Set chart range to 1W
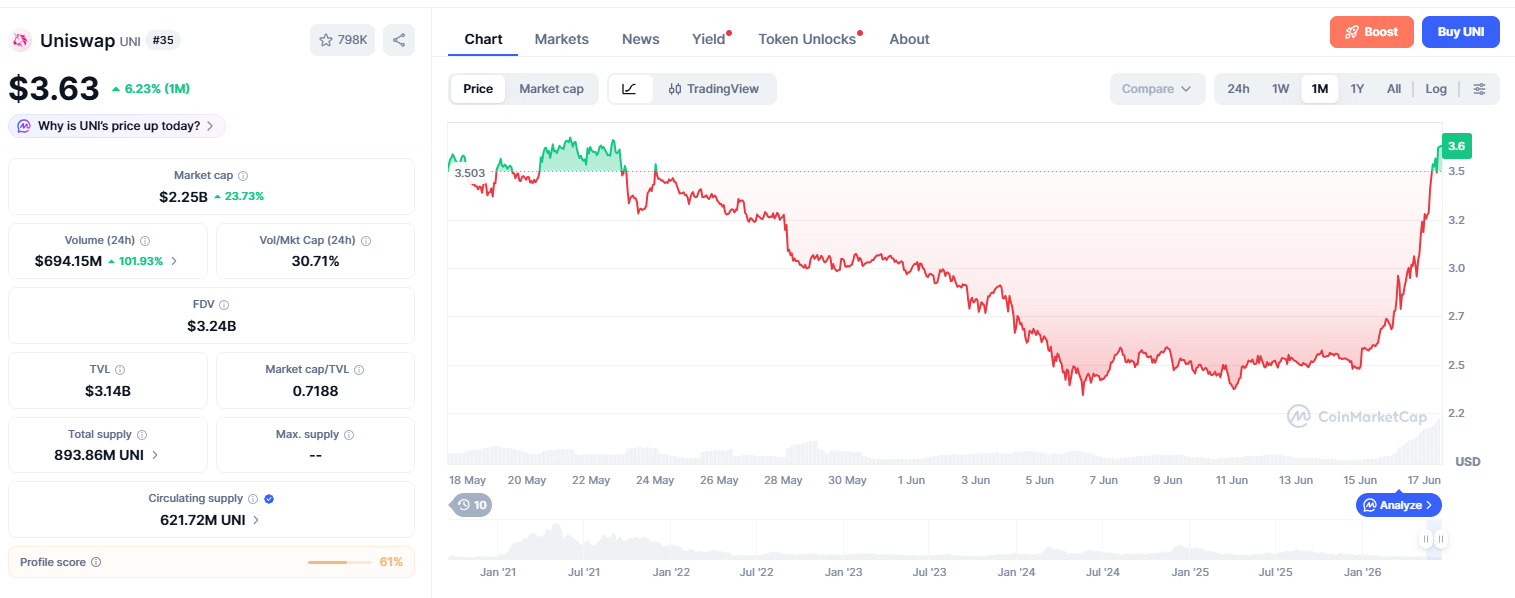This screenshot has width=1515, height=598. [1281, 89]
